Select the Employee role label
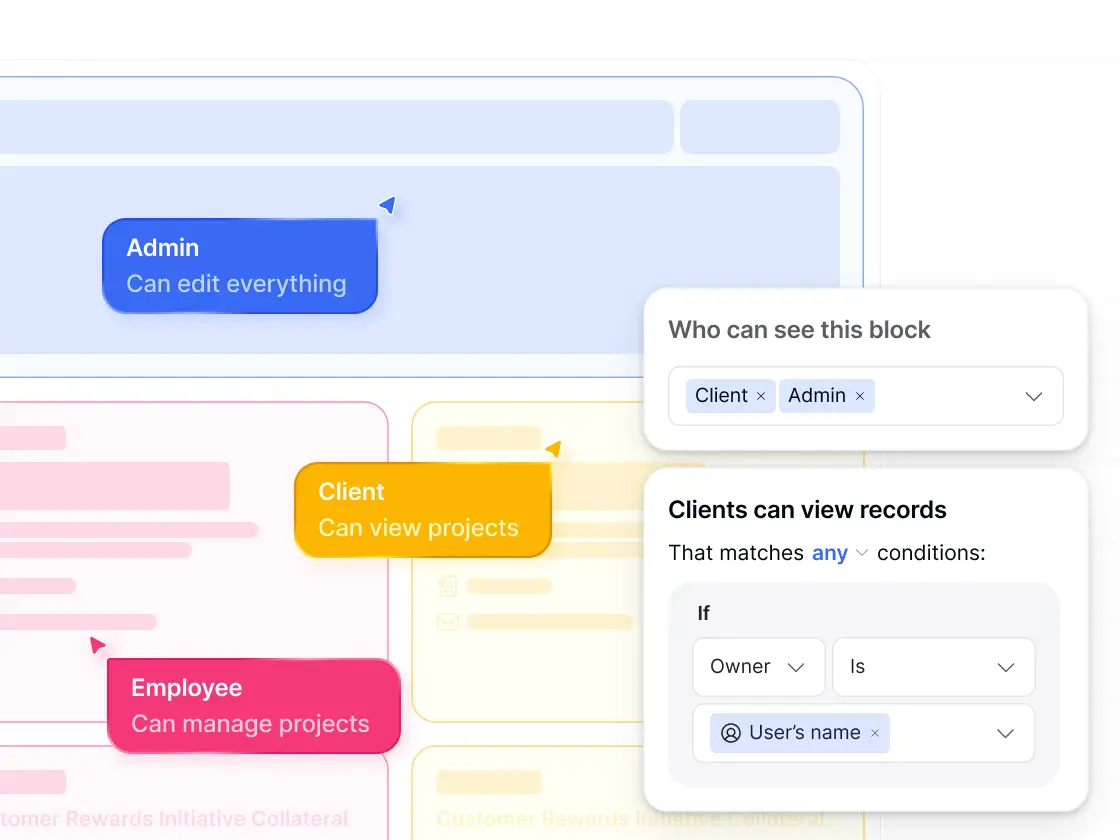1120x840 pixels. click(x=186, y=687)
